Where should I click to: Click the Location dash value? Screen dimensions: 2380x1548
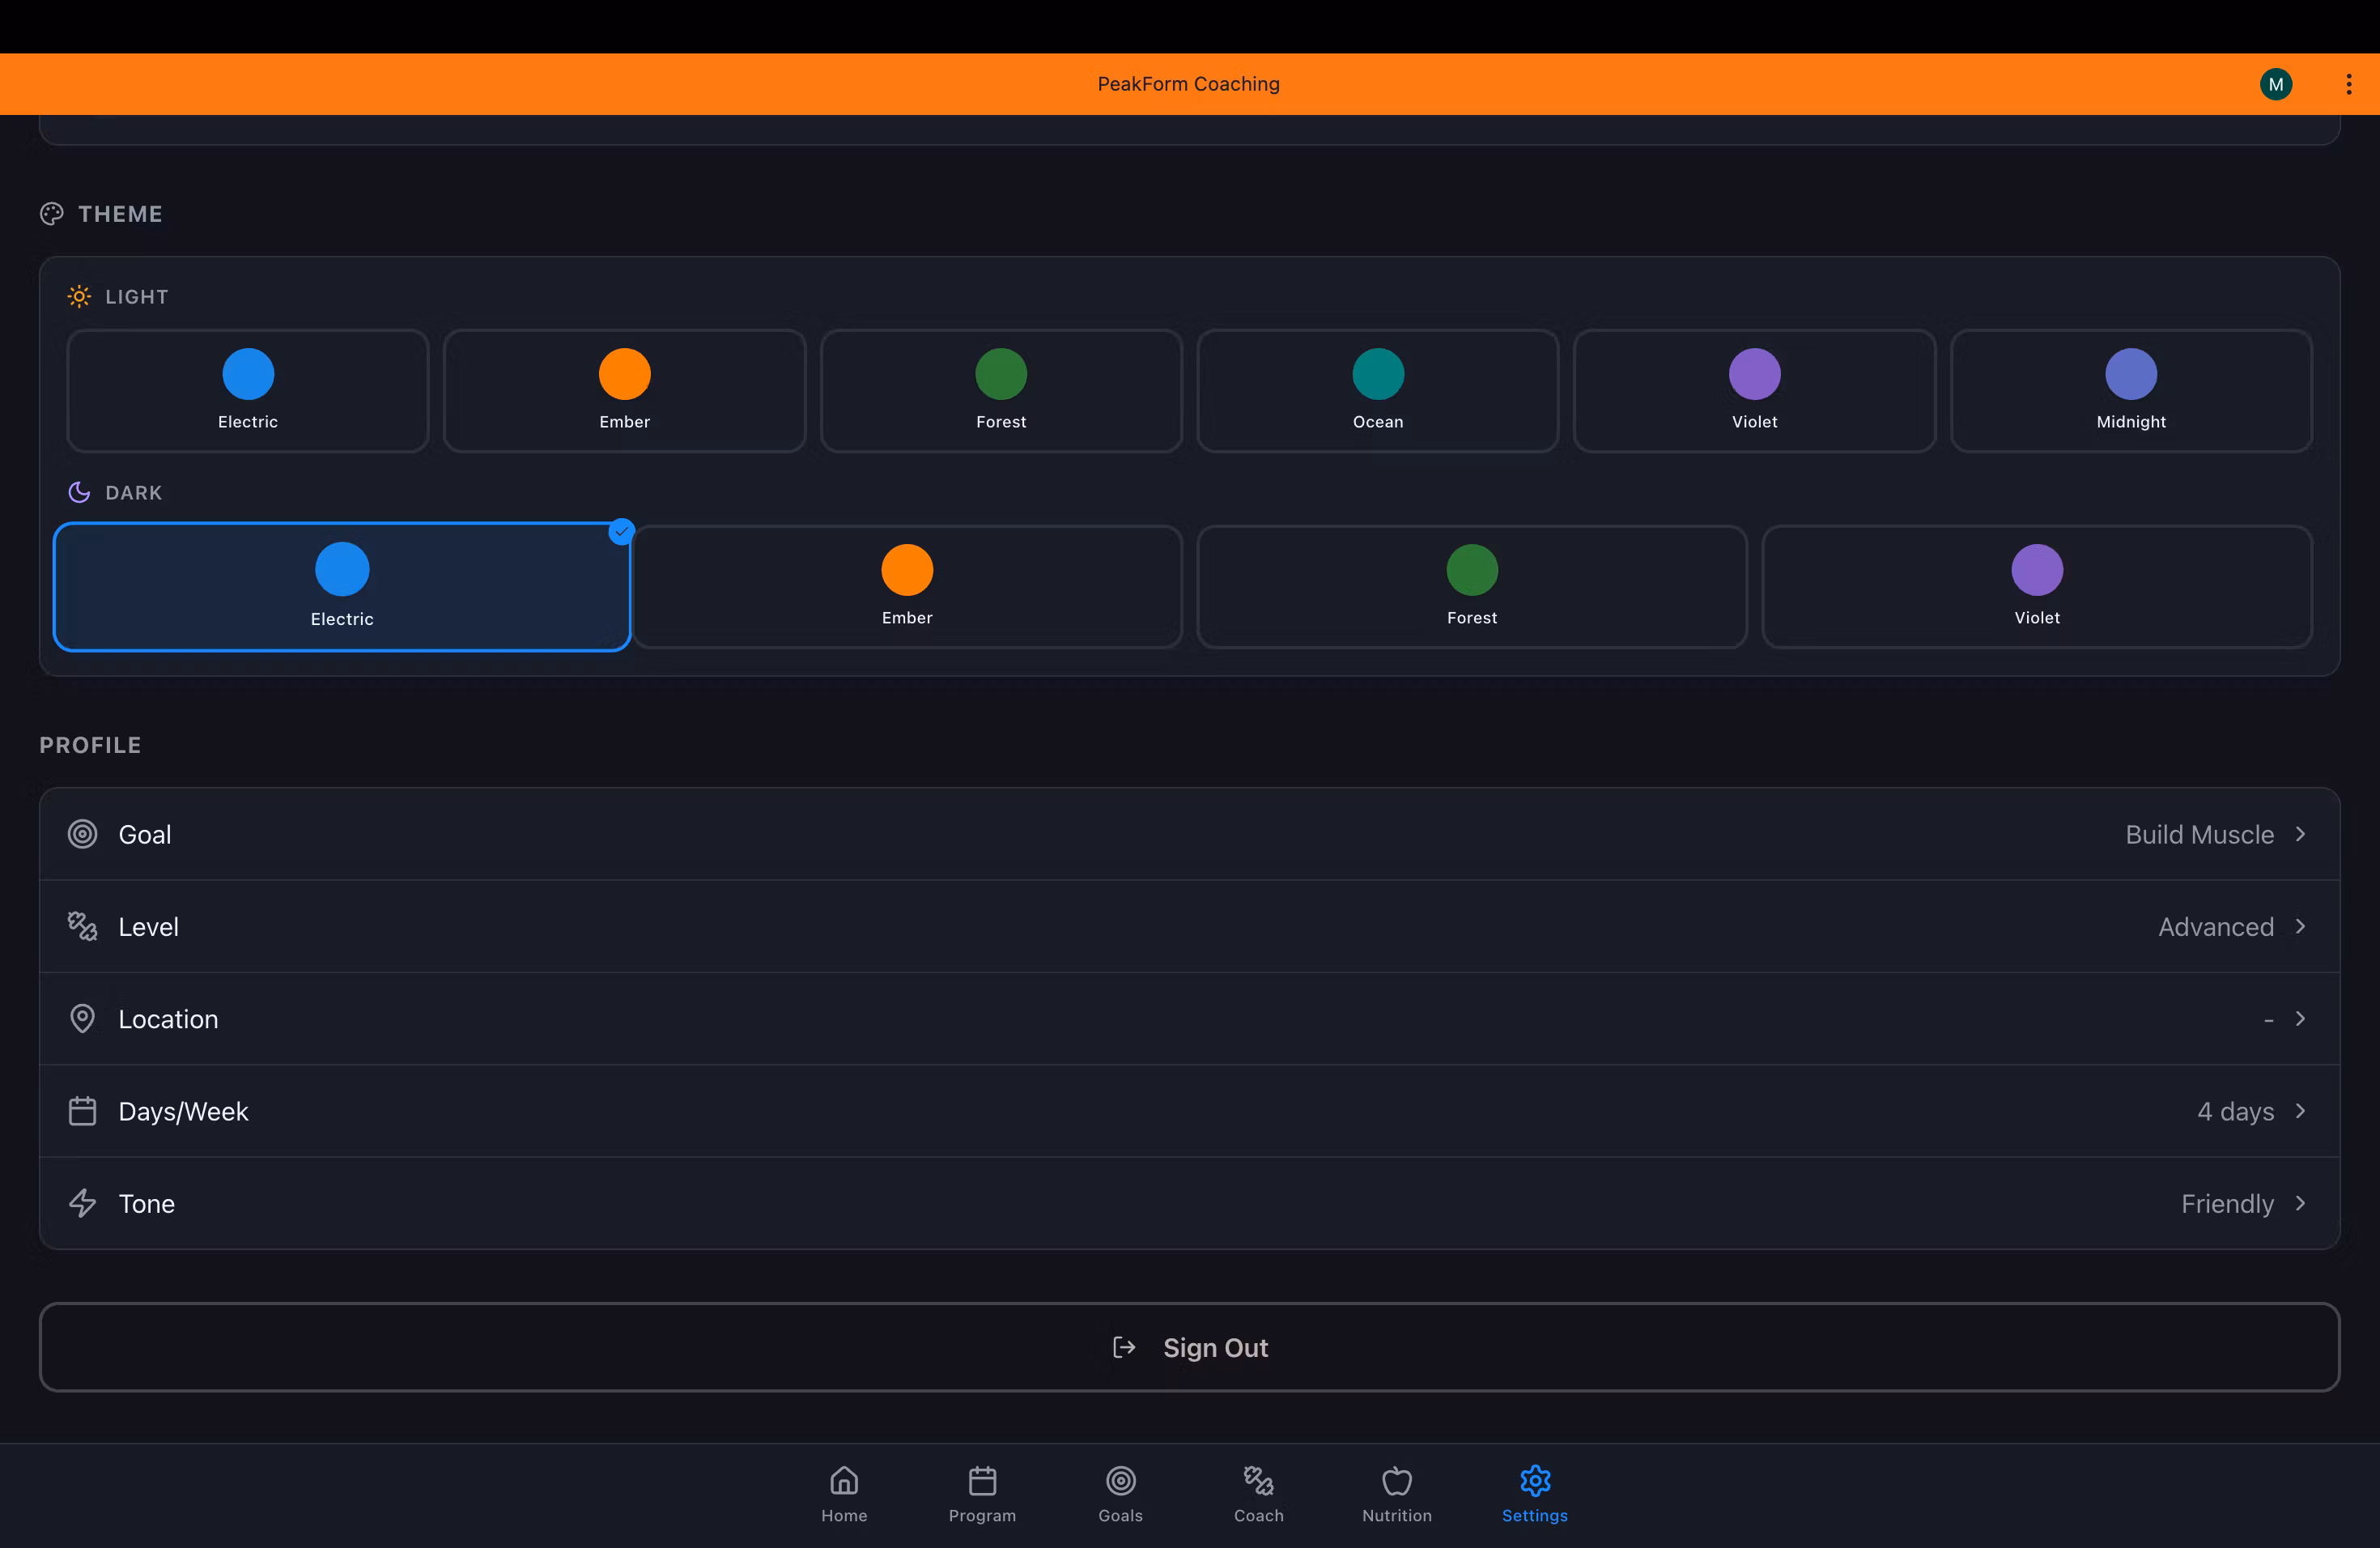click(x=2269, y=1020)
